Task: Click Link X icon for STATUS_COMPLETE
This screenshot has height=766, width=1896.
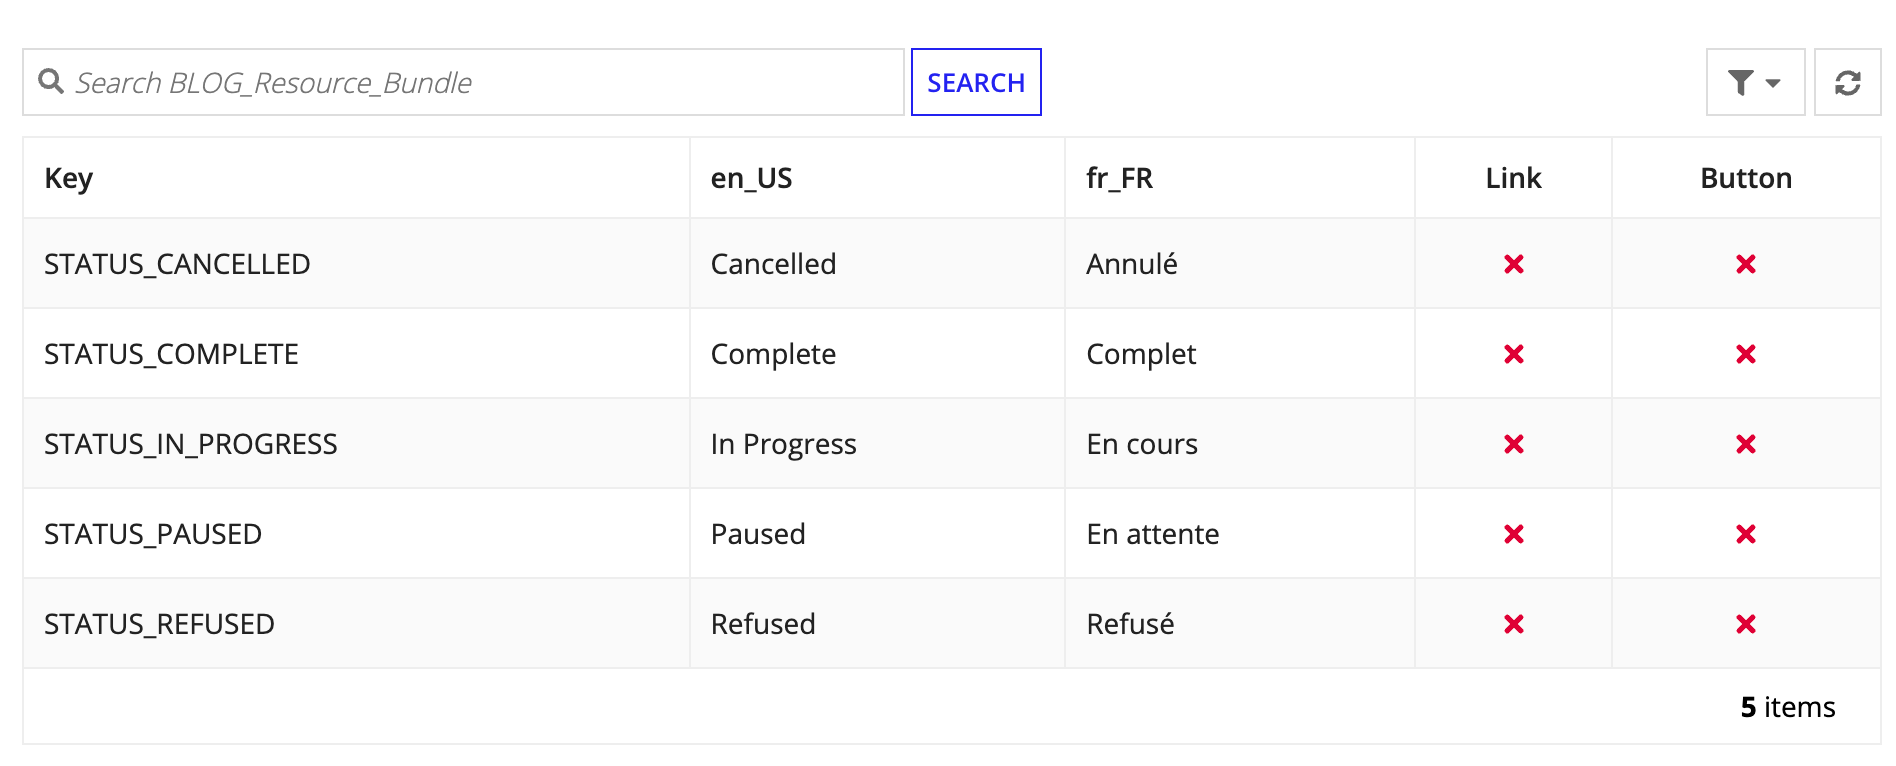Action: pos(1513,354)
